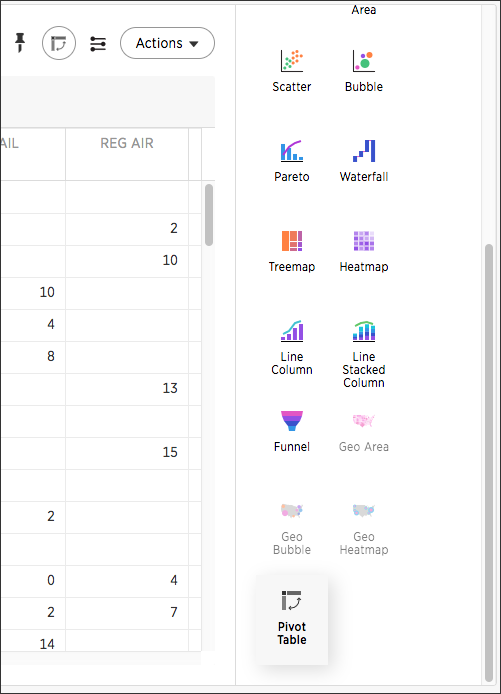The image size is (501, 694).
Task: Choose the Bubble chart icon
Action: 364,71
